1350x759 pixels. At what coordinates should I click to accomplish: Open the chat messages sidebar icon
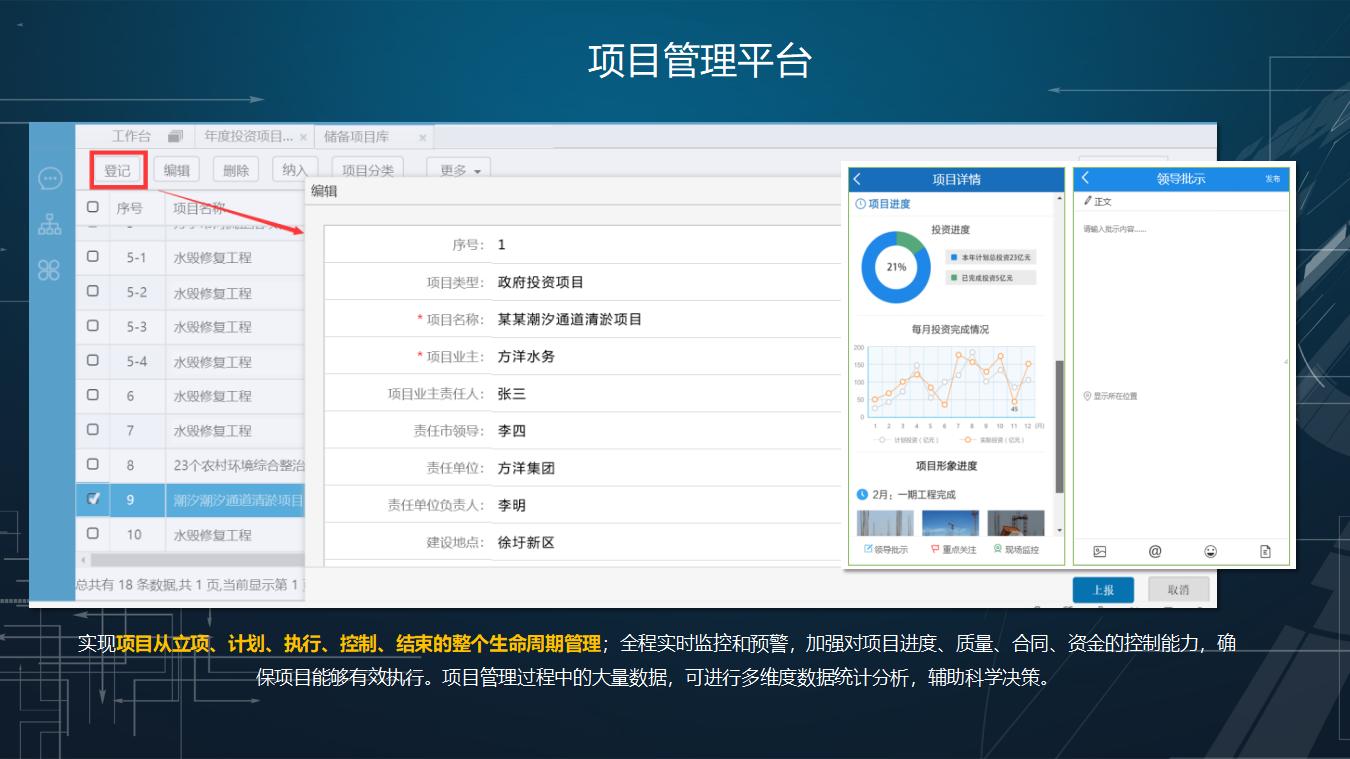pos(50,179)
